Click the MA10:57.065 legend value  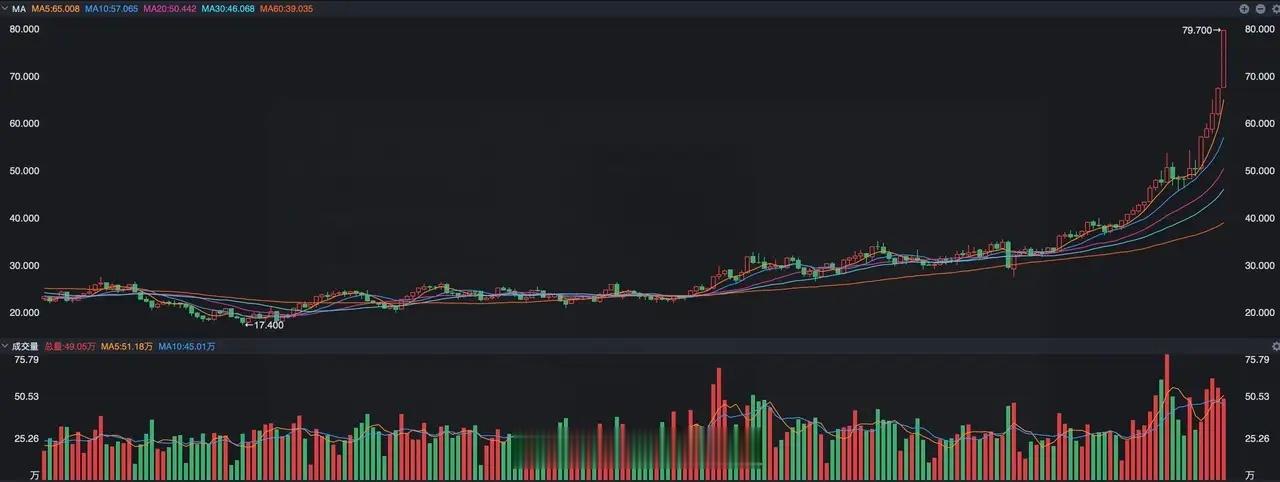point(111,8)
